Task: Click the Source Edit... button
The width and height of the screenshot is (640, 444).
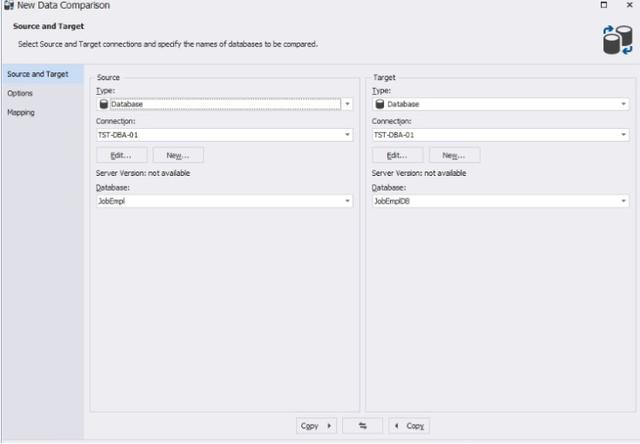Action: (121, 155)
